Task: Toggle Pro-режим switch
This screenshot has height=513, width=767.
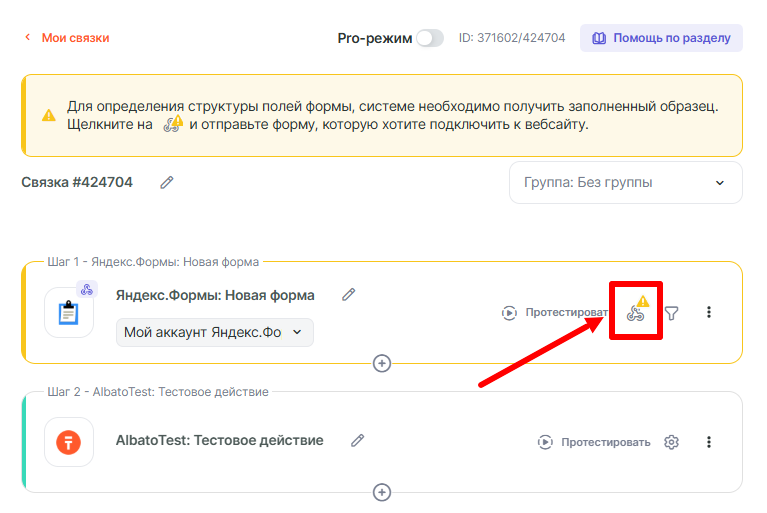Action: pos(430,38)
